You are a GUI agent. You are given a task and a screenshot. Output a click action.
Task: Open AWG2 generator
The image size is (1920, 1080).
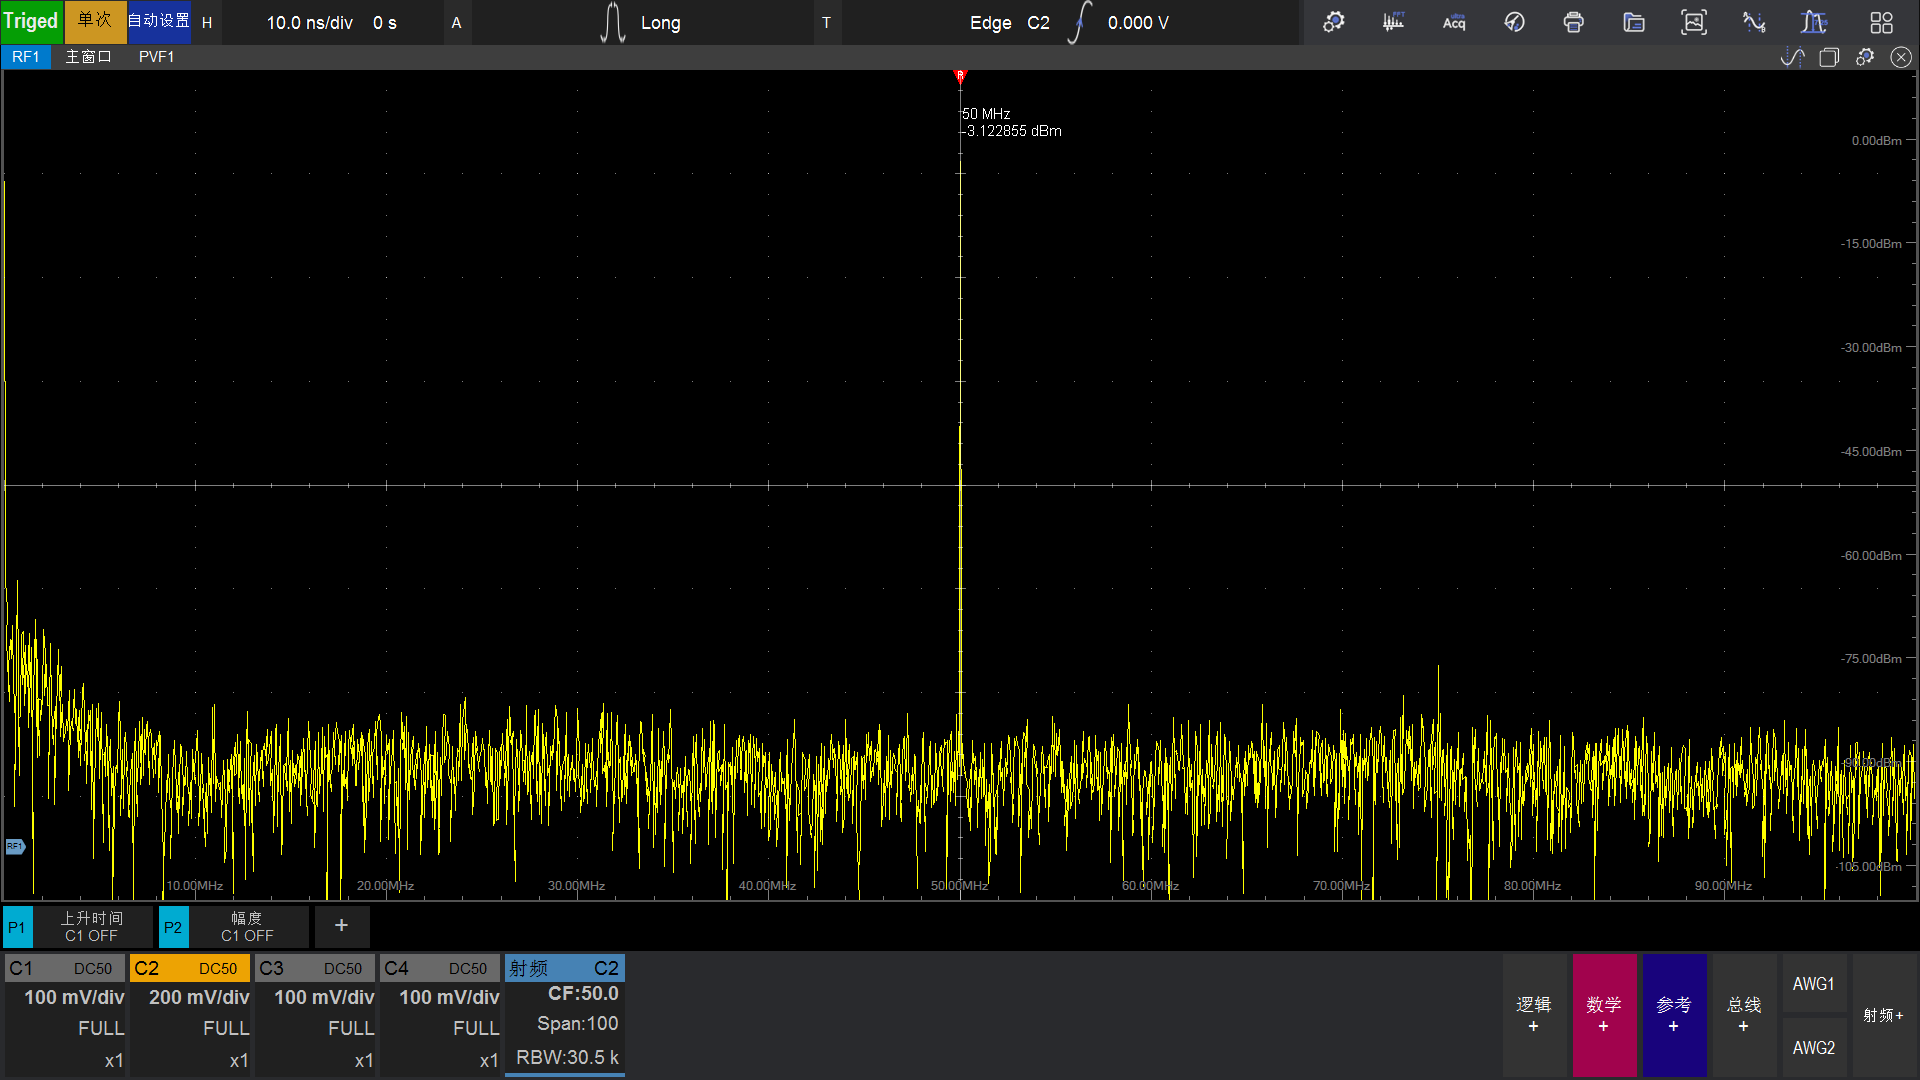(x=1814, y=1048)
